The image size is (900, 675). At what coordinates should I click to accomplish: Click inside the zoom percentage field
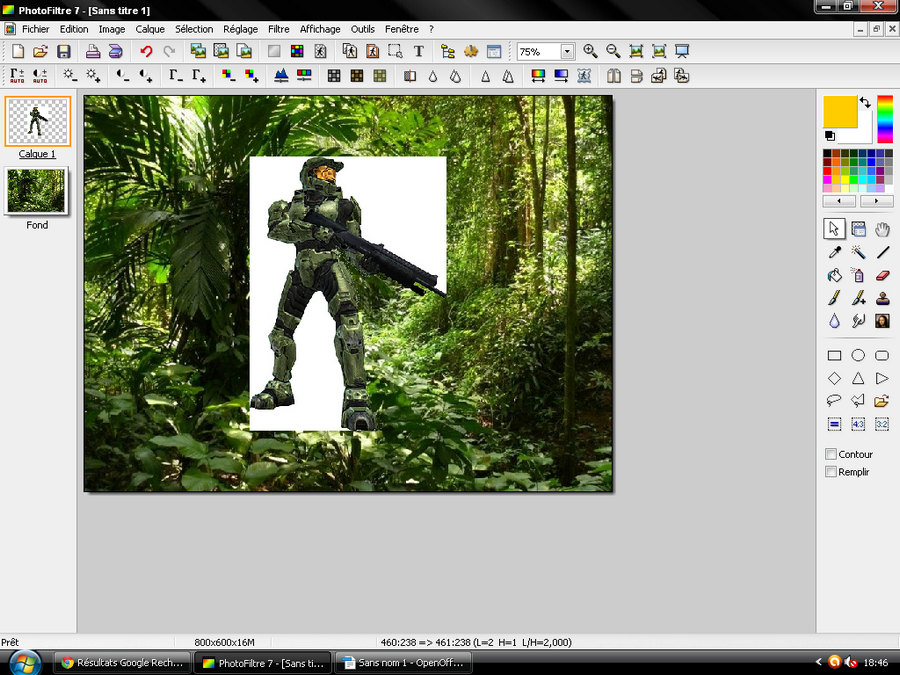pyautogui.click(x=538, y=52)
